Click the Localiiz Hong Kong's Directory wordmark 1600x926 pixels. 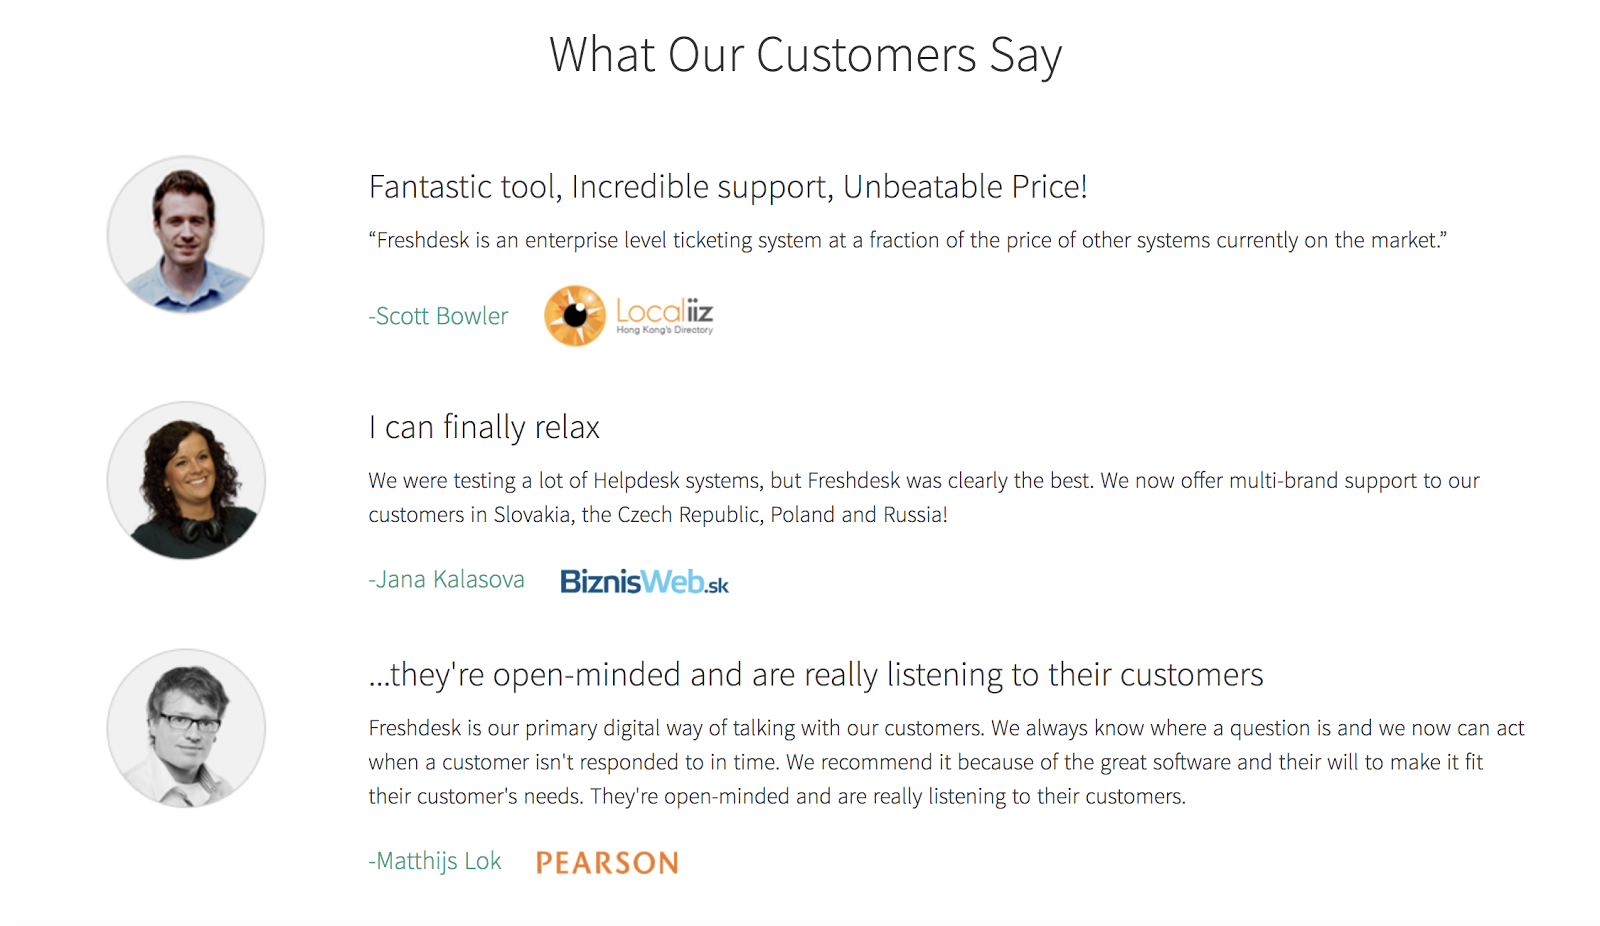click(664, 316)
